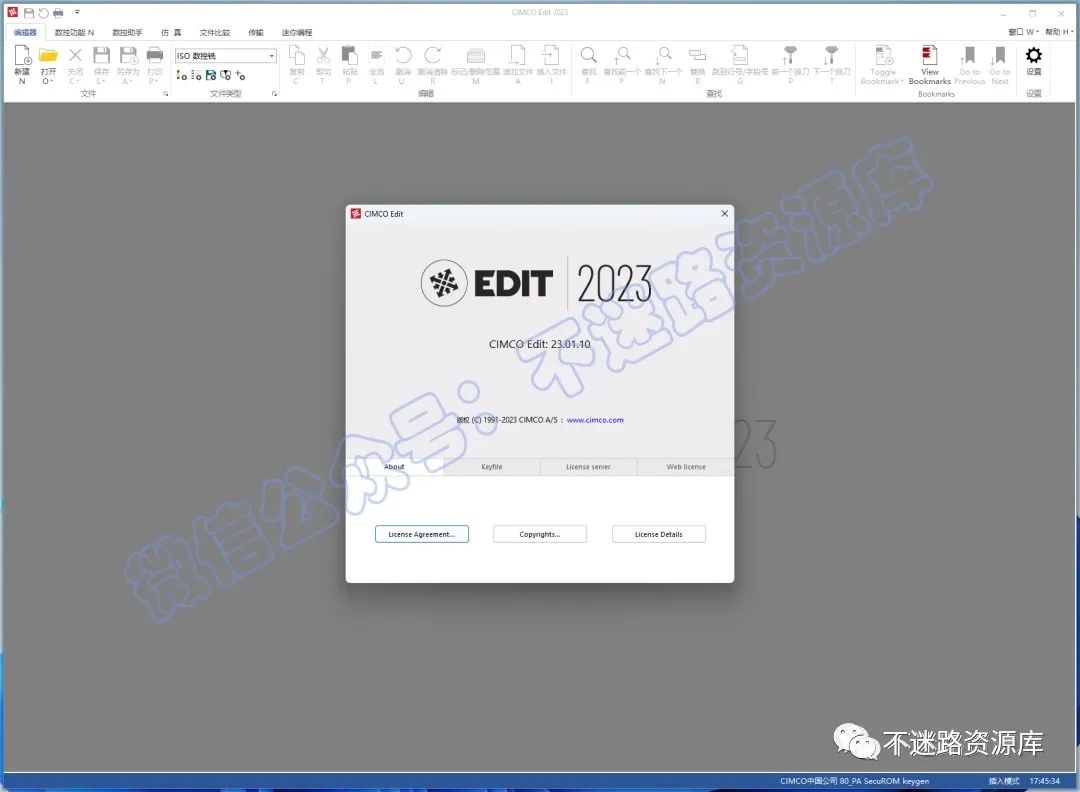Screen dimensions: 1080x792
Task: Switch to the 仿真 ribbon tab
Action: (x=172, y=32)
